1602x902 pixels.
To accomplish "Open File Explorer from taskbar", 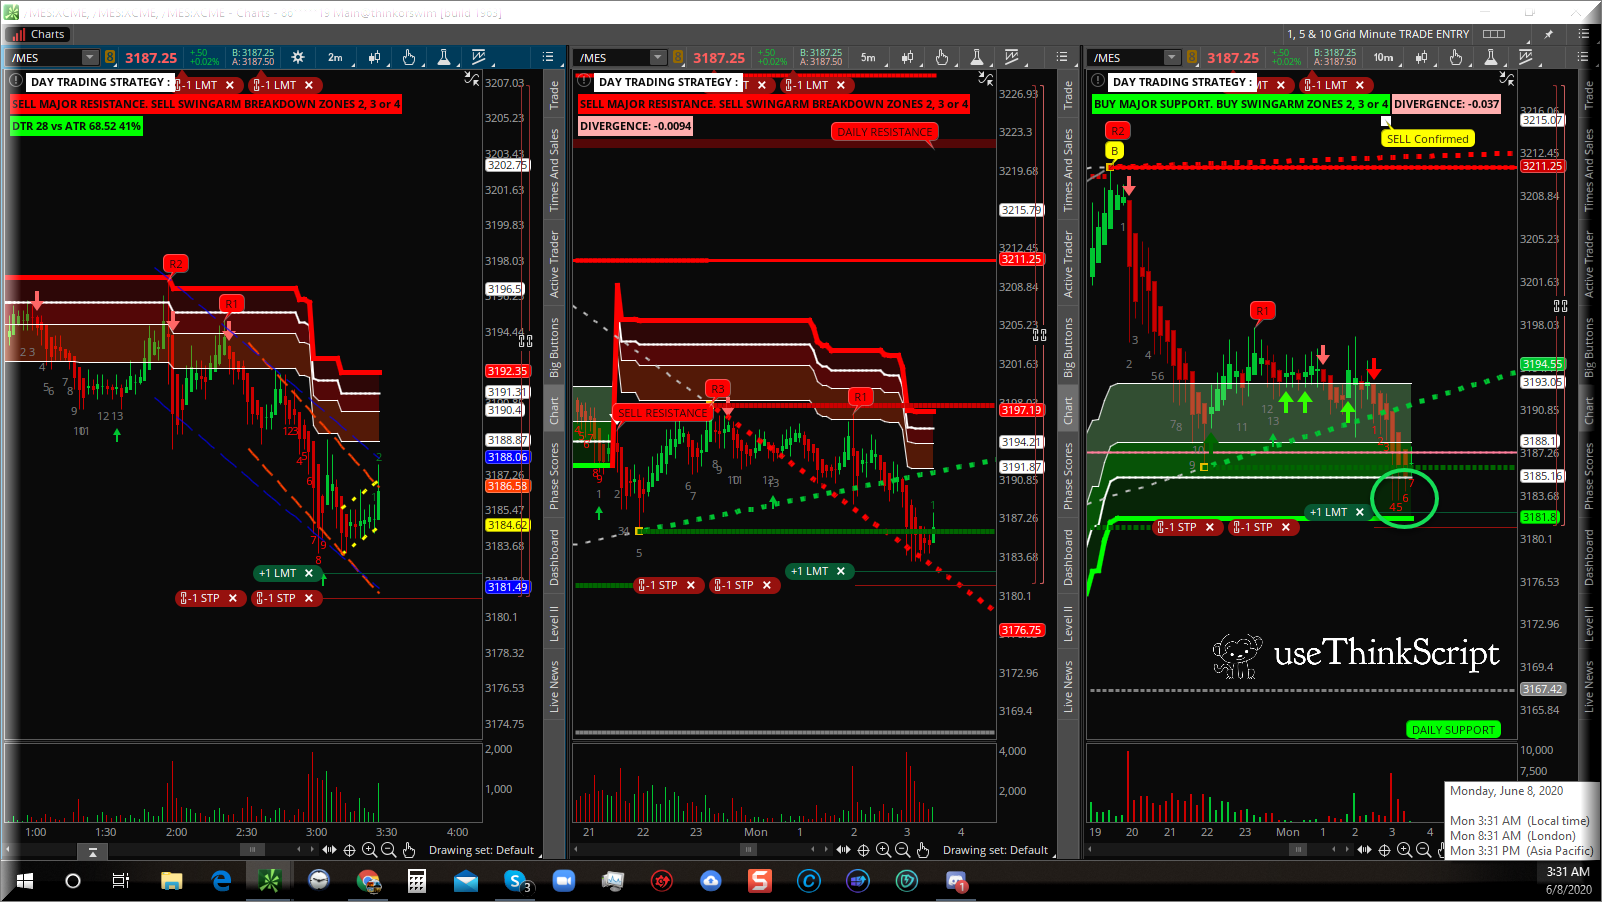I will click(172, 881).
